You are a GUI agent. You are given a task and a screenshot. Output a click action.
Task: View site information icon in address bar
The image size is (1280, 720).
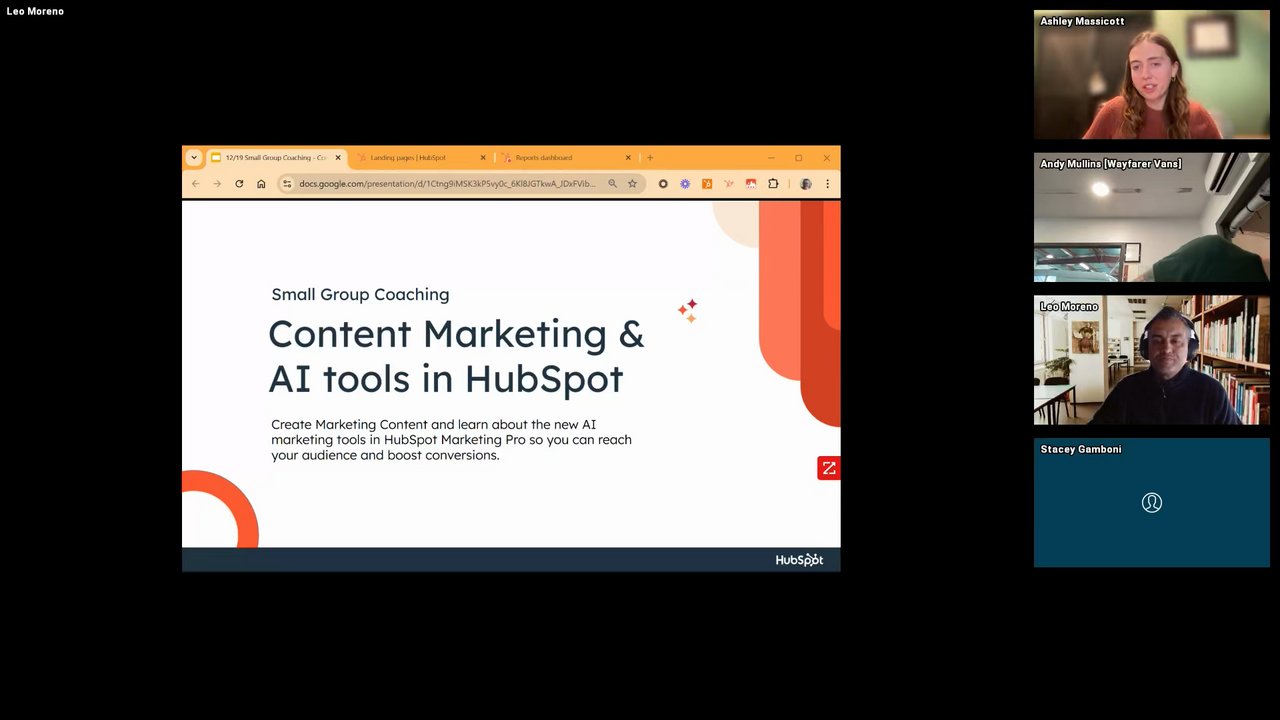click(287, 184)
